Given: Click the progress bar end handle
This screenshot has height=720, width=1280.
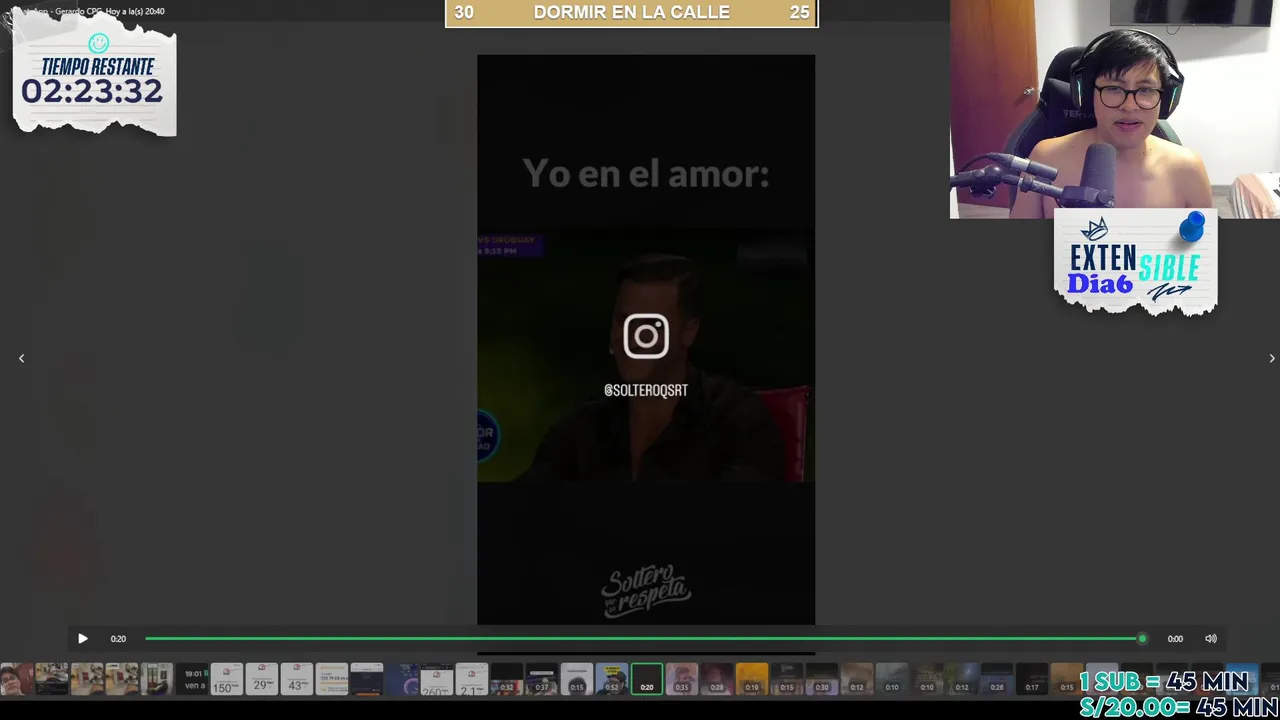Looking at the screenshot, I should (1142, 638).
